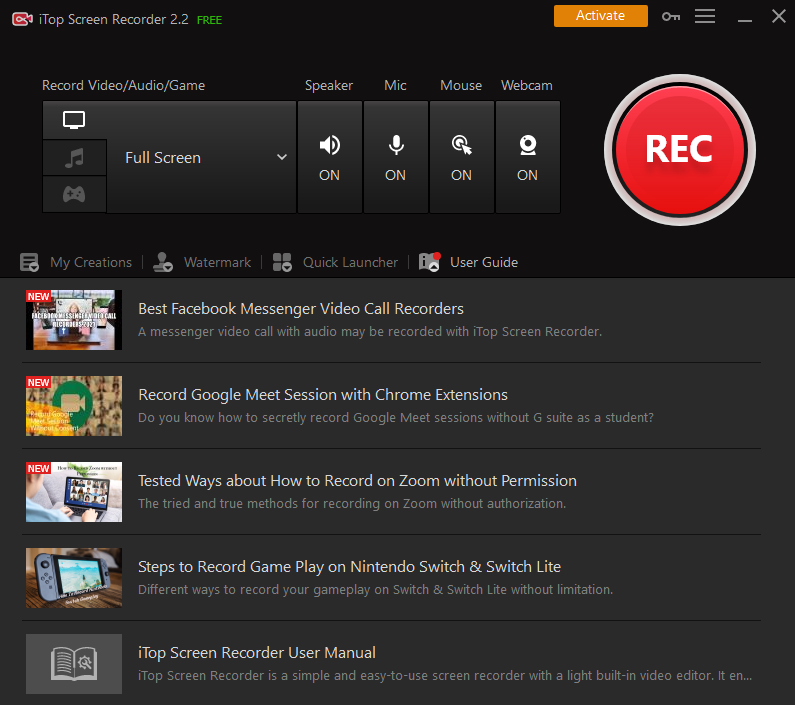Image resolution: width=795 pixels, height=705 pixels.
Task: Switch to the Watermark tab
Action: 204,262
